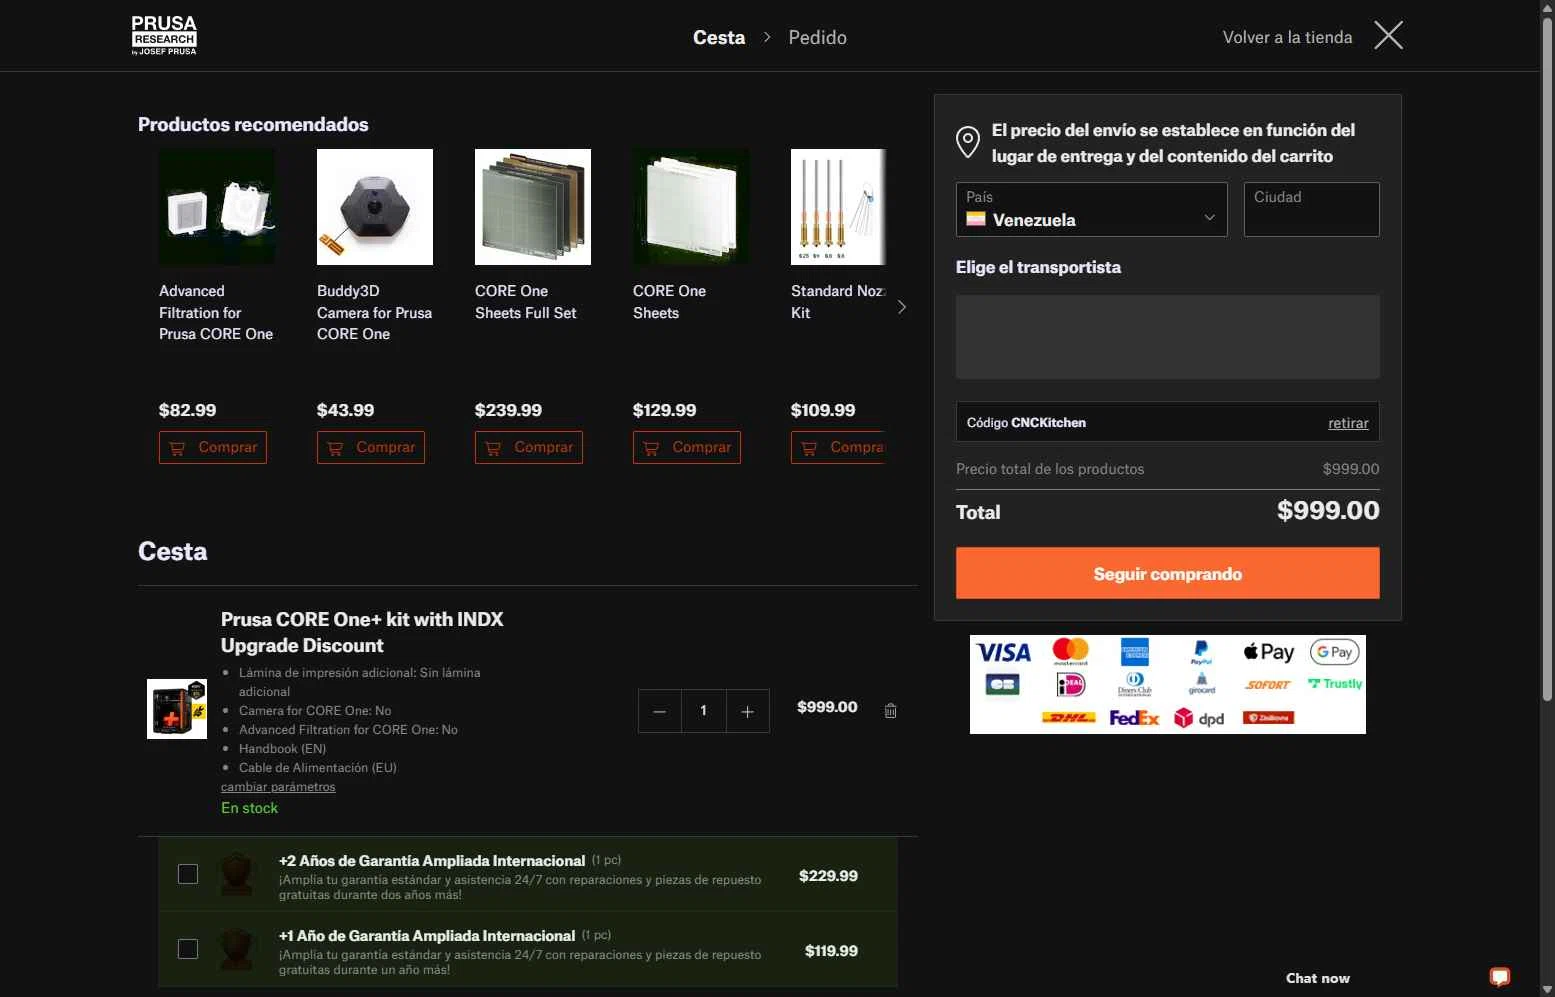Buy the Buddy3D Camera with Comprar
Screen dimensions: 1555x997
pos(371,447)
